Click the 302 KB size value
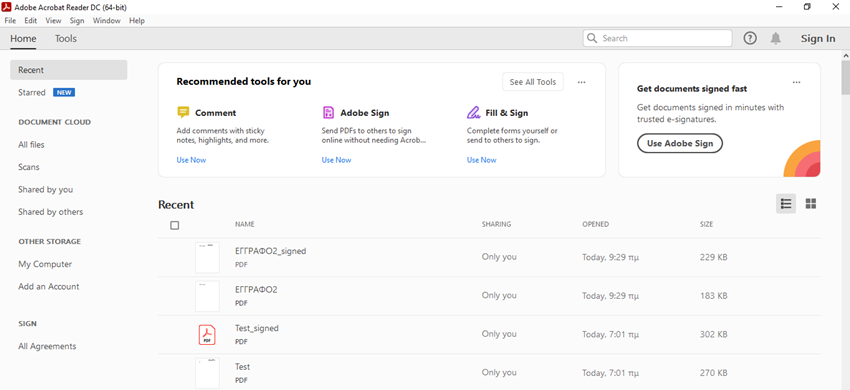Screen dimensions: 850x390 coord(713,334)
